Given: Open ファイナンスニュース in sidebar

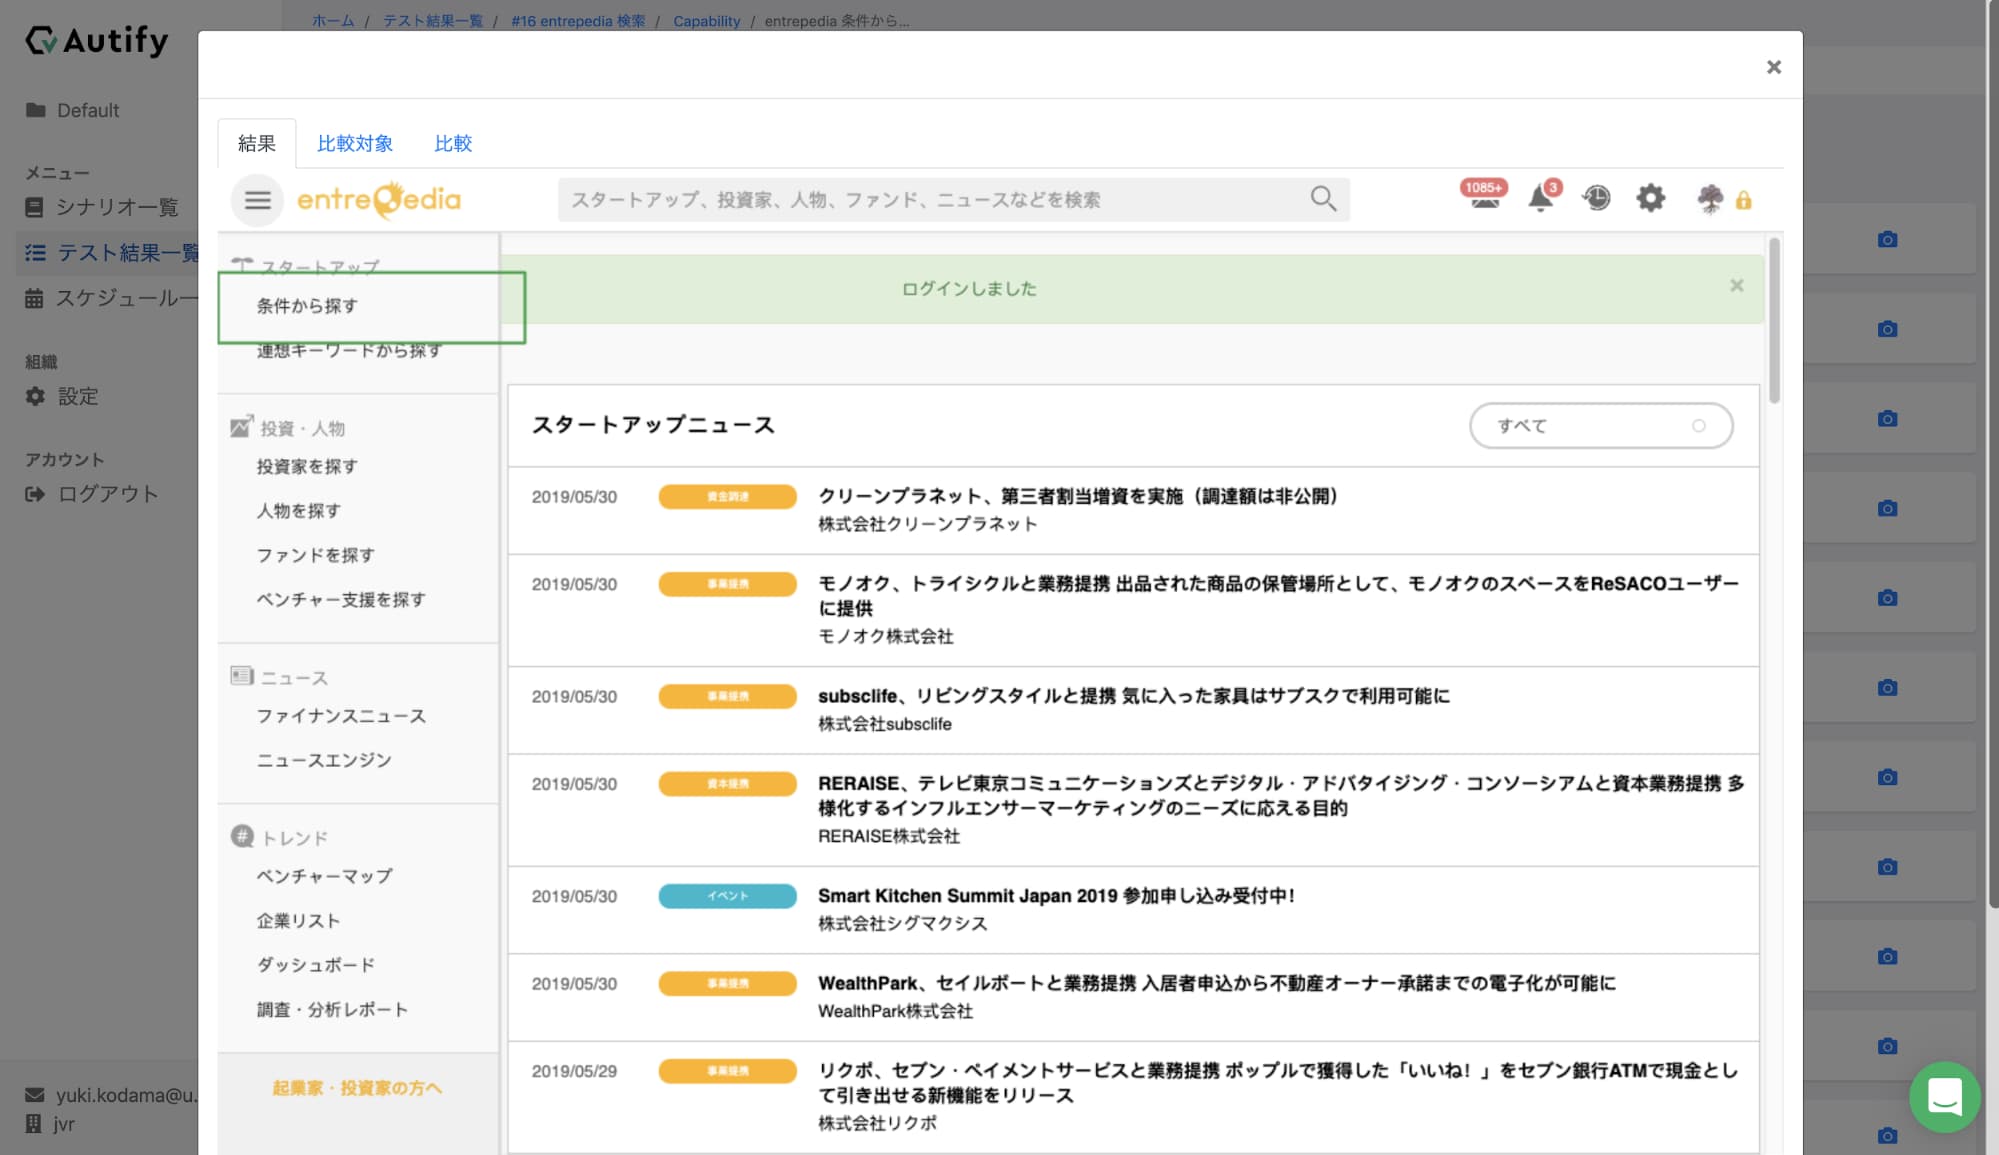Looking at the screenshot, I should 341,716.
